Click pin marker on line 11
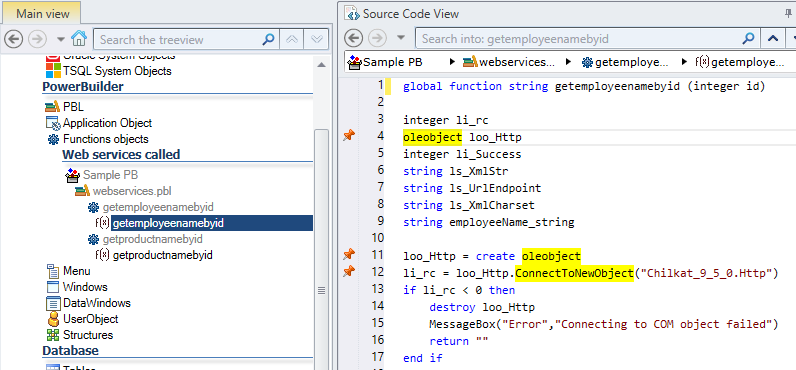796x370 pixels. point(348,254)
